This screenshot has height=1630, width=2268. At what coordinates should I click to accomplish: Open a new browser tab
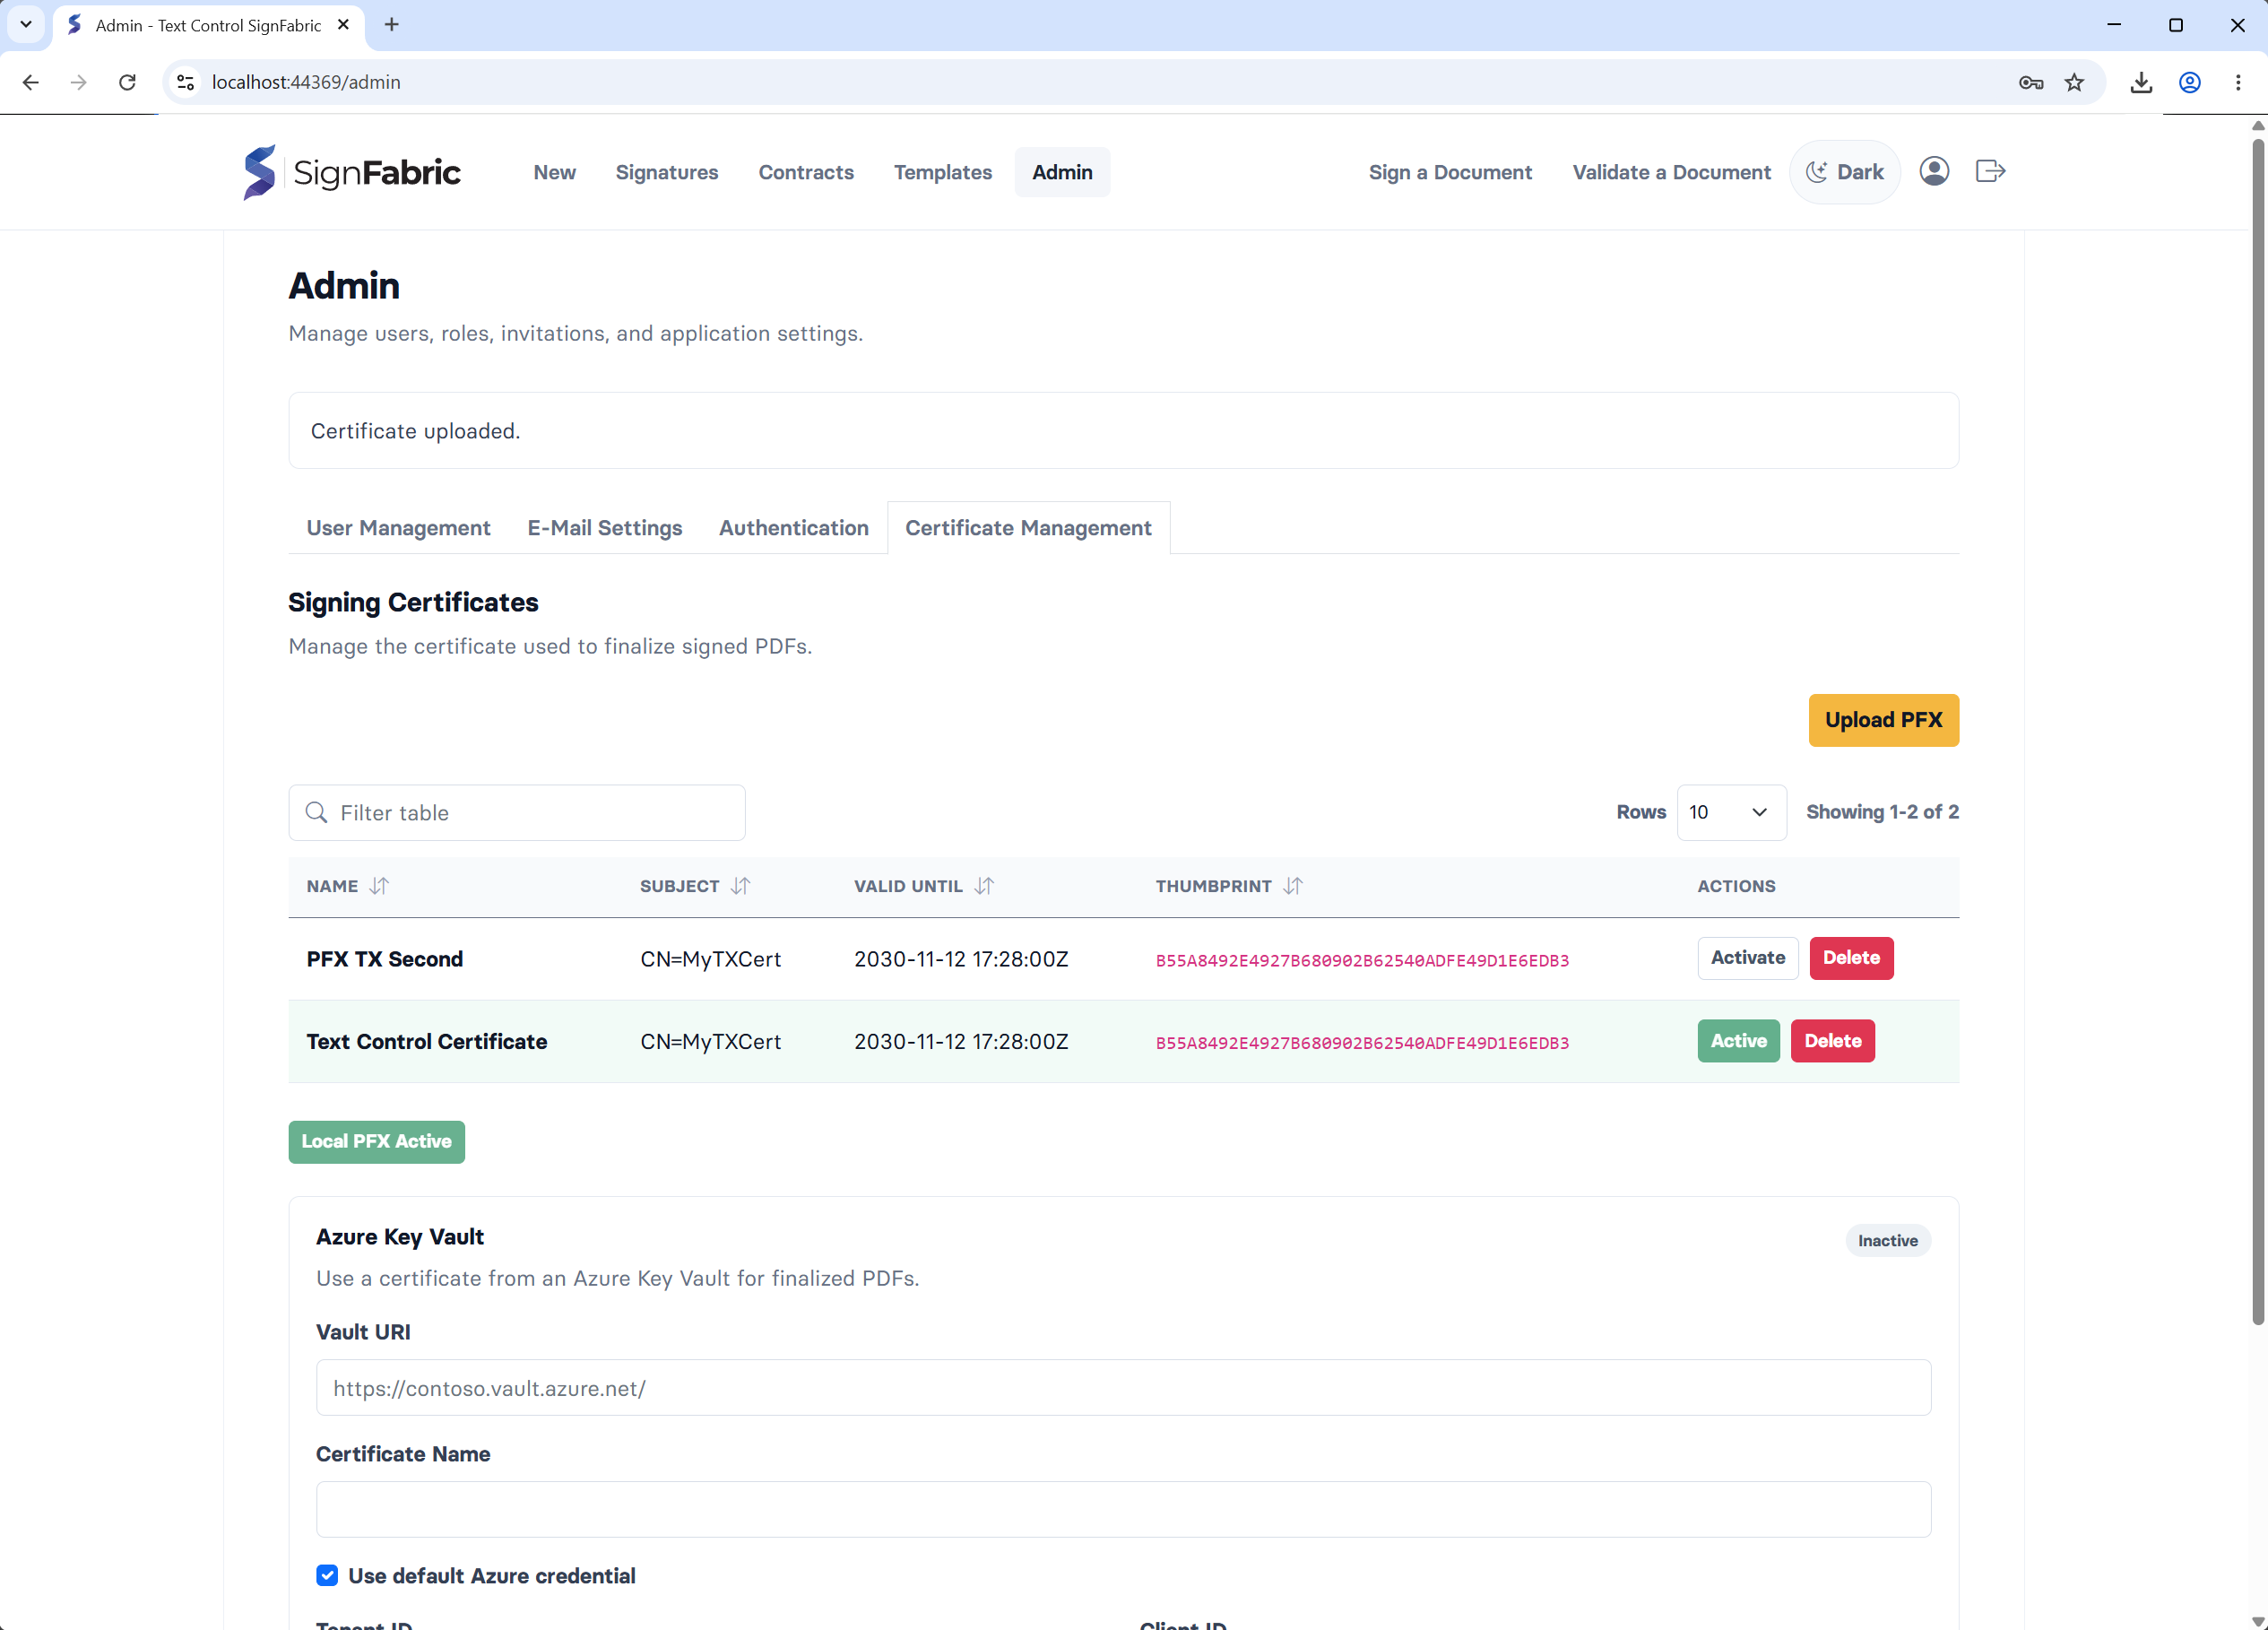pyautogui.click(x=392, y=25)
